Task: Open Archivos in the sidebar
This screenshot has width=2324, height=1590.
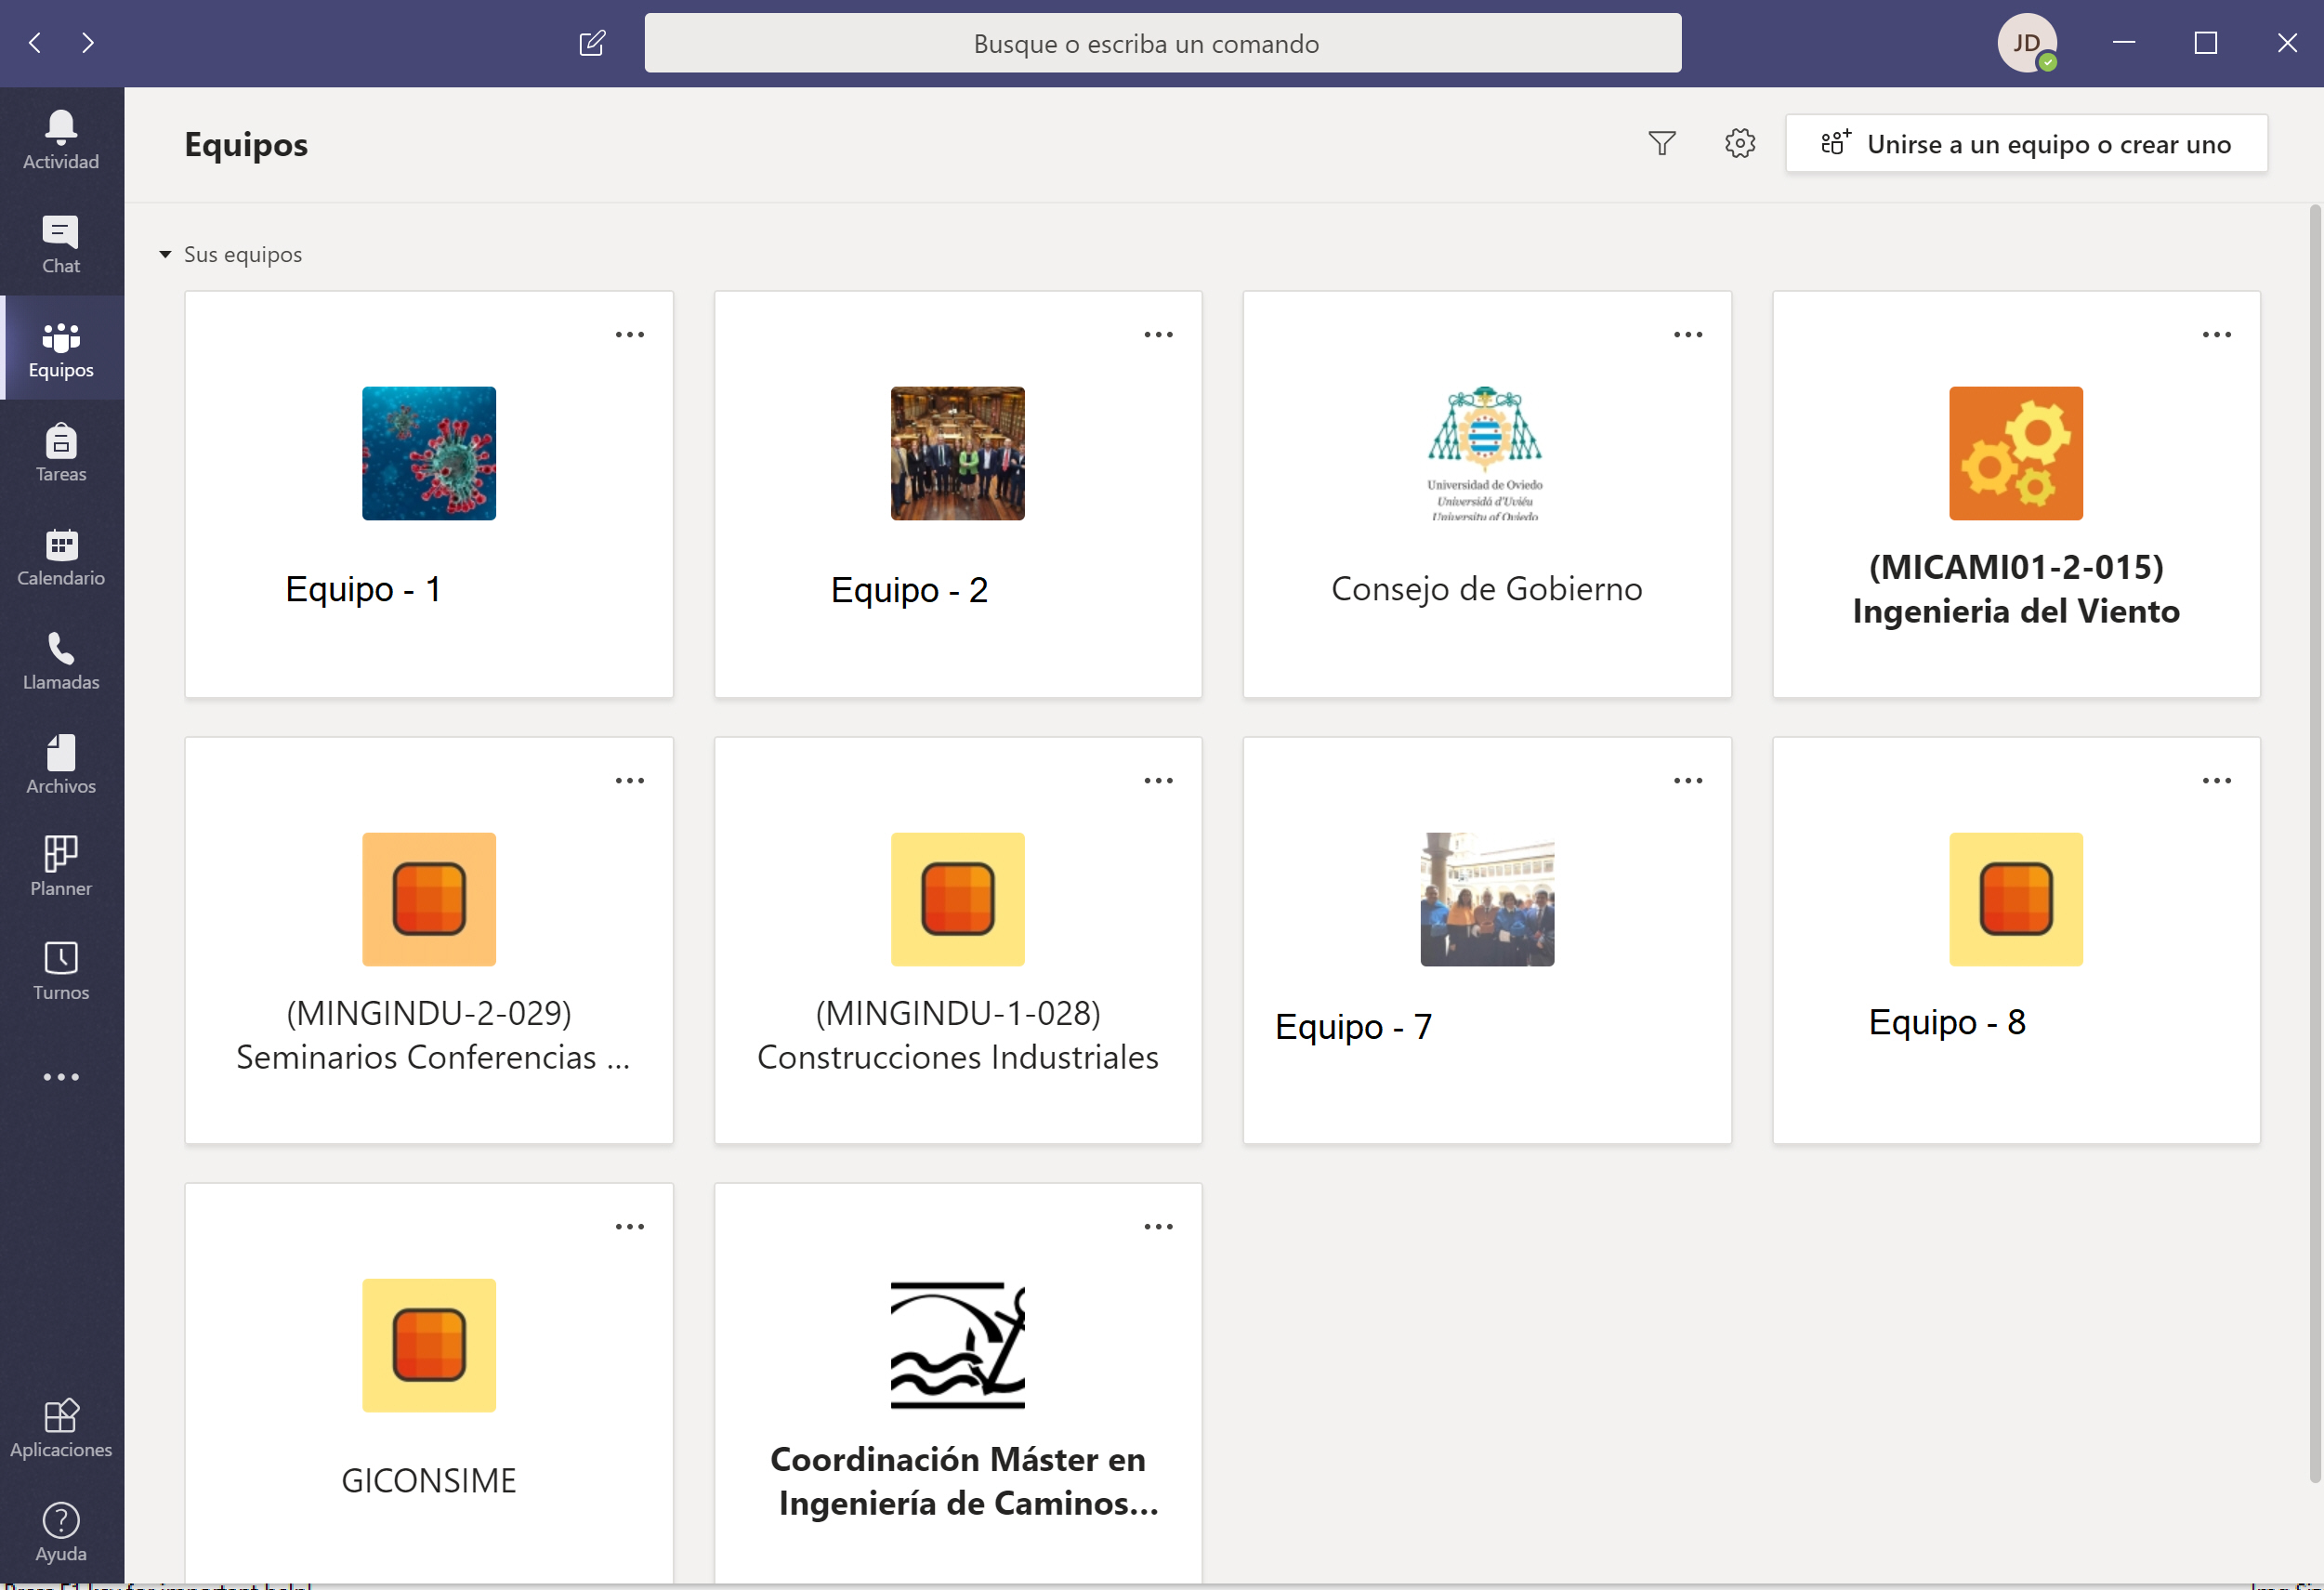Action: click(61, 763)
